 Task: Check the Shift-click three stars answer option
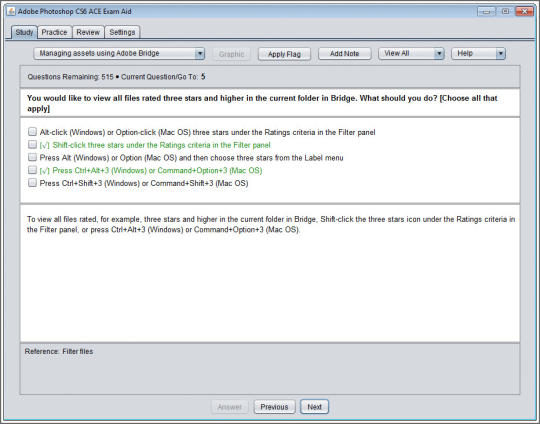32,144
